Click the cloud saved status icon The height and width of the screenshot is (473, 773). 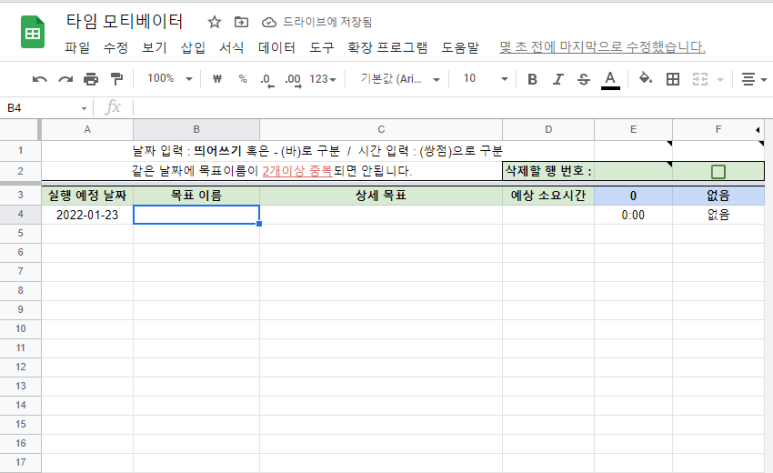click(269, 22)
